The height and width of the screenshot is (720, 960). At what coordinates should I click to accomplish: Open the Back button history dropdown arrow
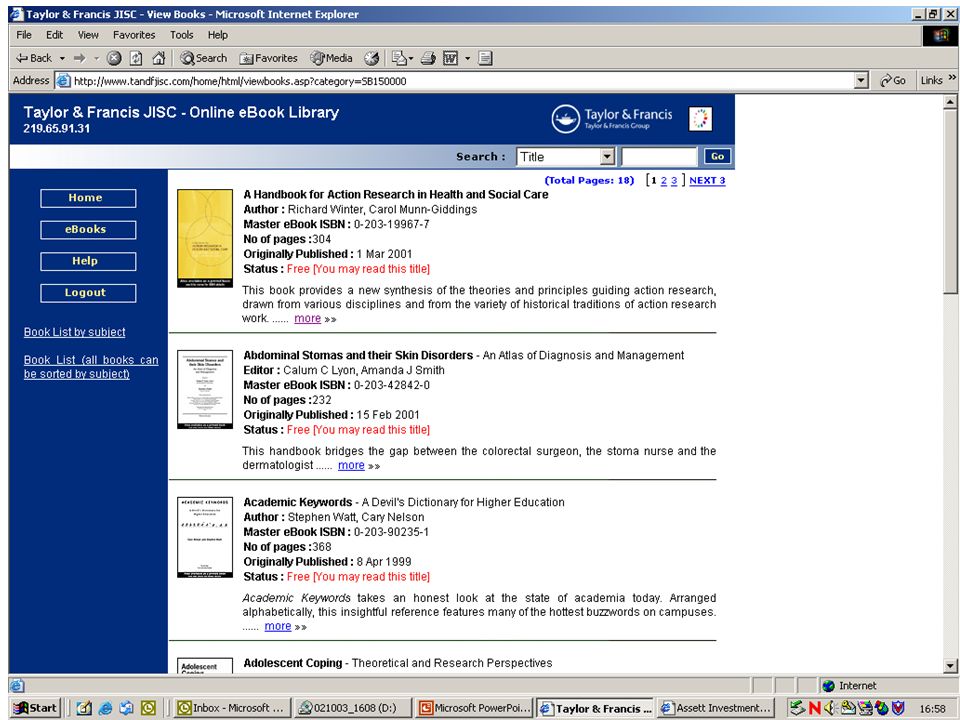pos(62,58)
